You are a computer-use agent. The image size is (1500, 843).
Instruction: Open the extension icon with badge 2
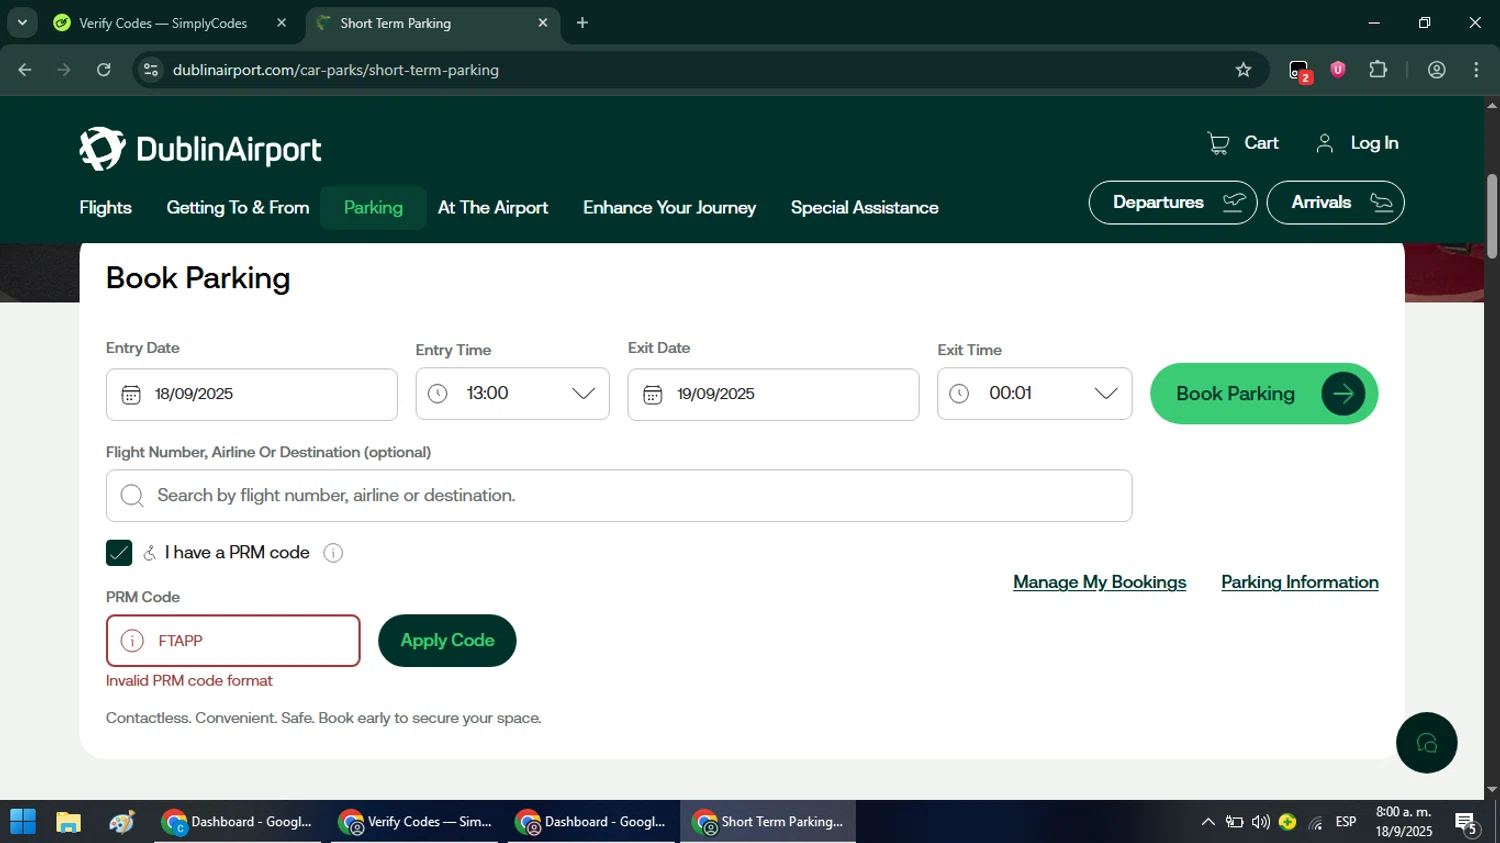(x=1299, y=71)
